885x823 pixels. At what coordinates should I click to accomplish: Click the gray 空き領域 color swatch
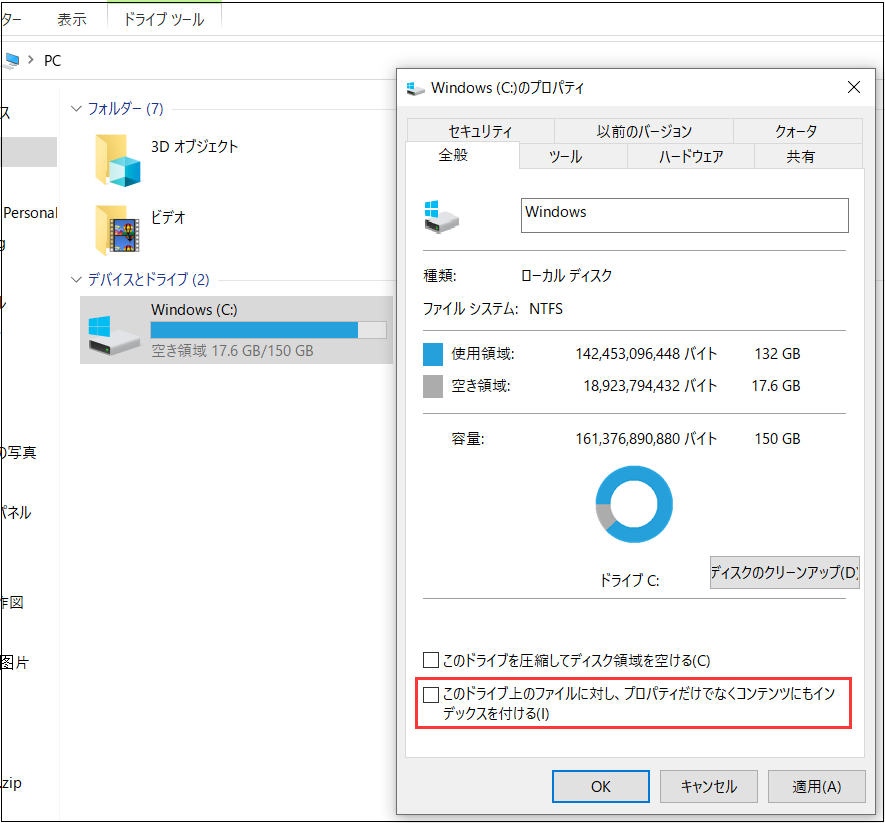pyautogui.click(x=433, y=387)
